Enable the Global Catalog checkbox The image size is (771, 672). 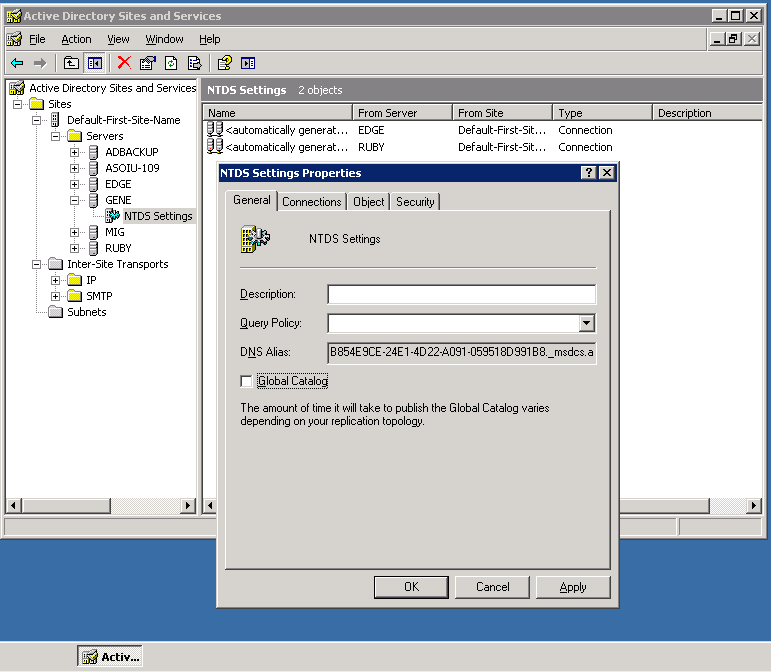click(246, 381)
